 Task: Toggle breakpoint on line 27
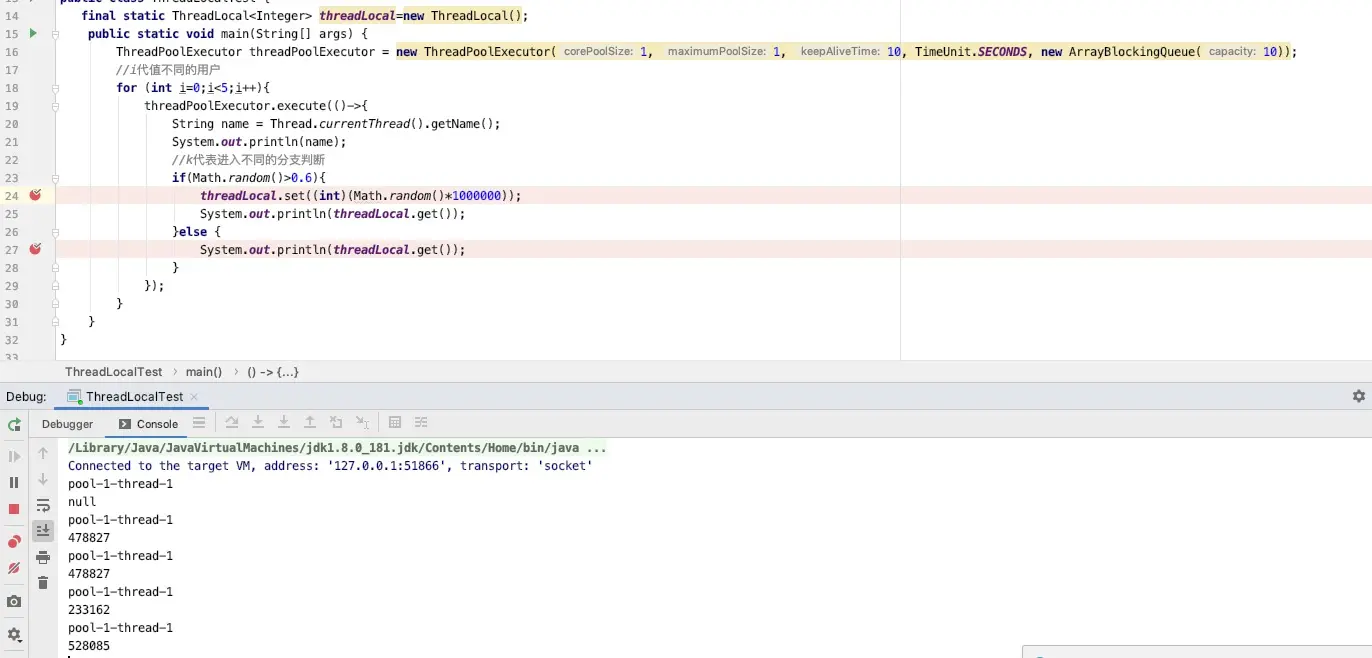pos(35,249)
